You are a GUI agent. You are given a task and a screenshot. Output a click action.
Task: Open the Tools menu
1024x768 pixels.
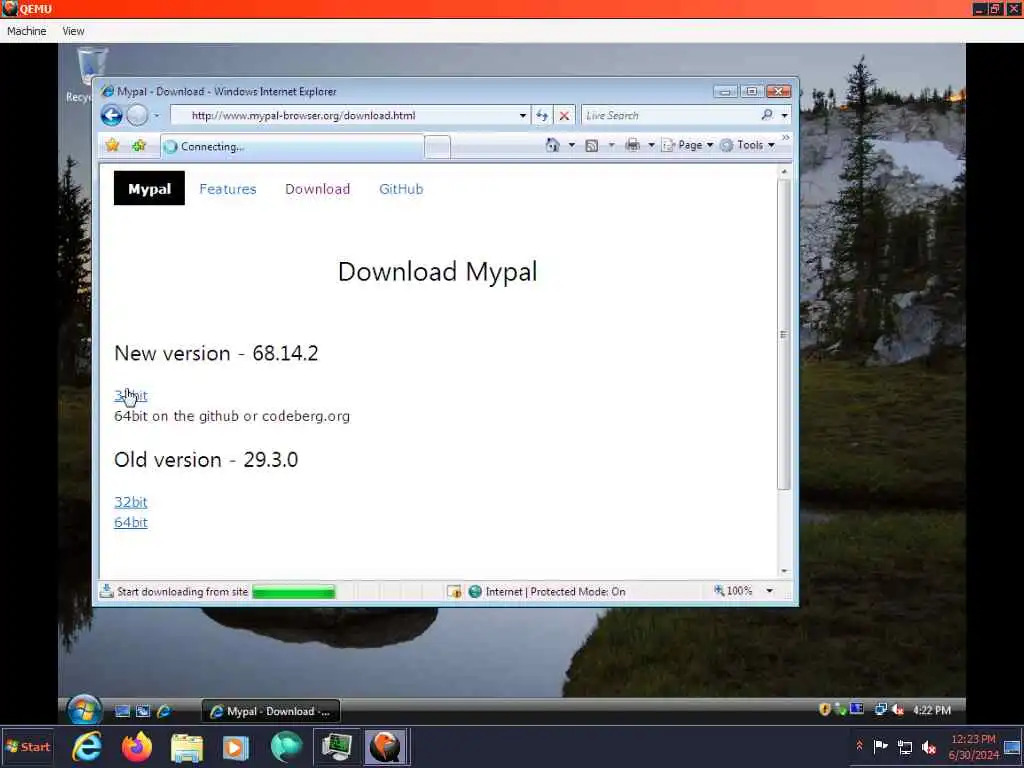[747, 145]
